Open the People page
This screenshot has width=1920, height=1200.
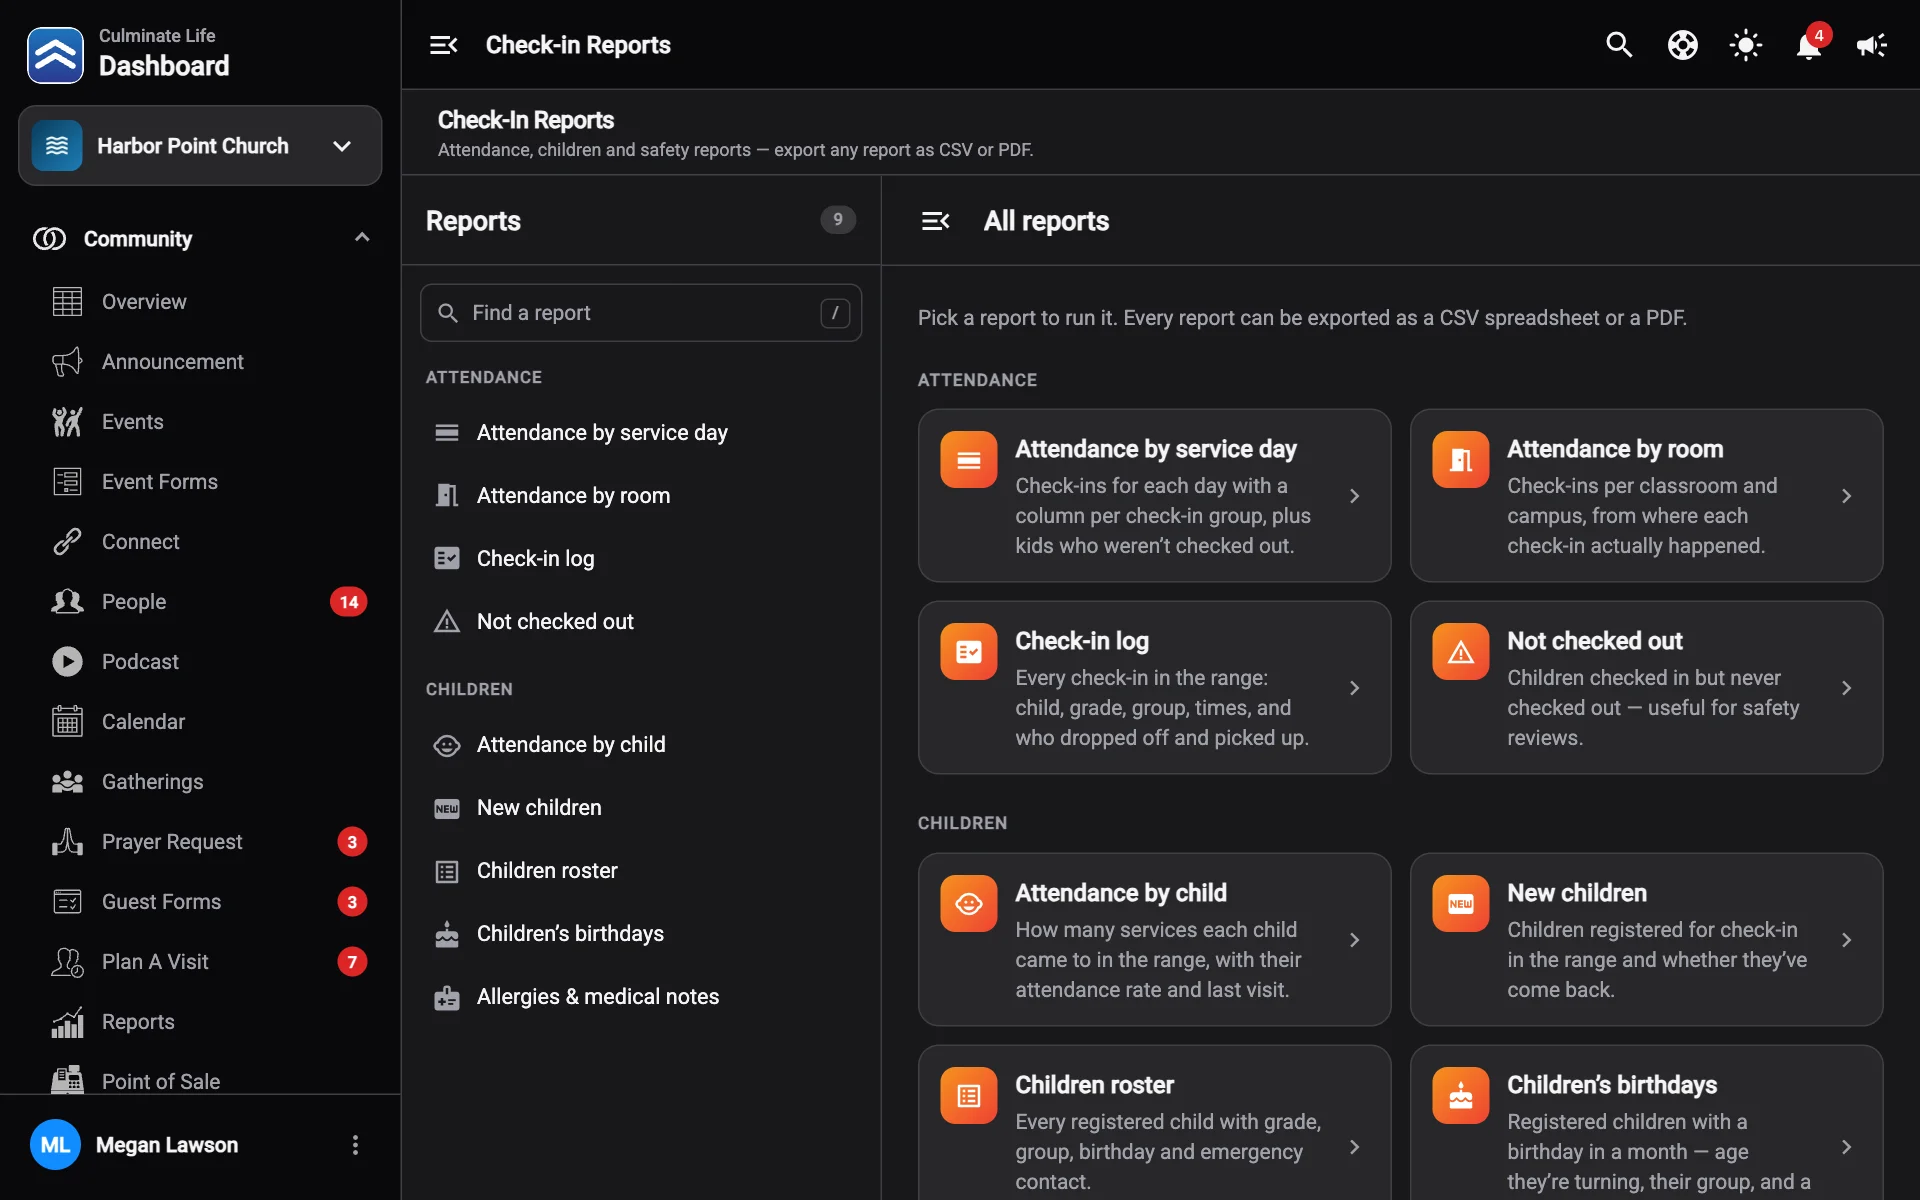[x=200, y=602]
